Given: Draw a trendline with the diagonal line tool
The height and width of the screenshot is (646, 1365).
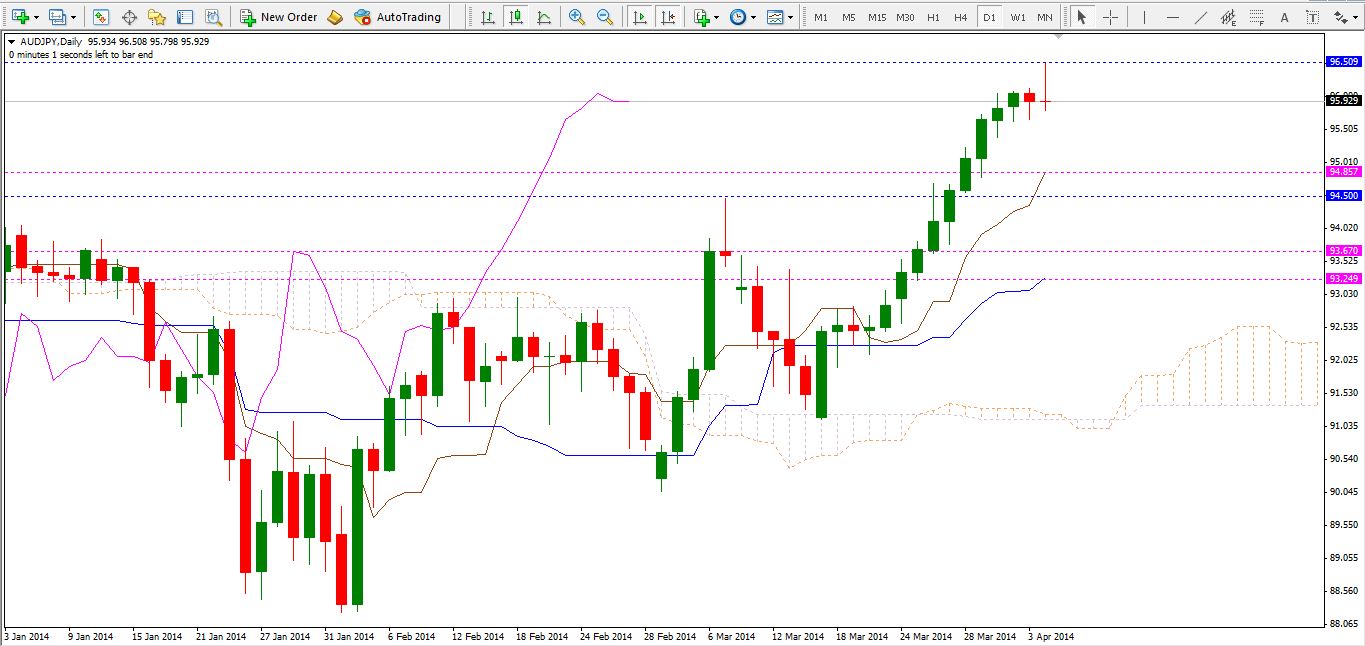Looking at the screenshot, I should (x=1201, y=17).
